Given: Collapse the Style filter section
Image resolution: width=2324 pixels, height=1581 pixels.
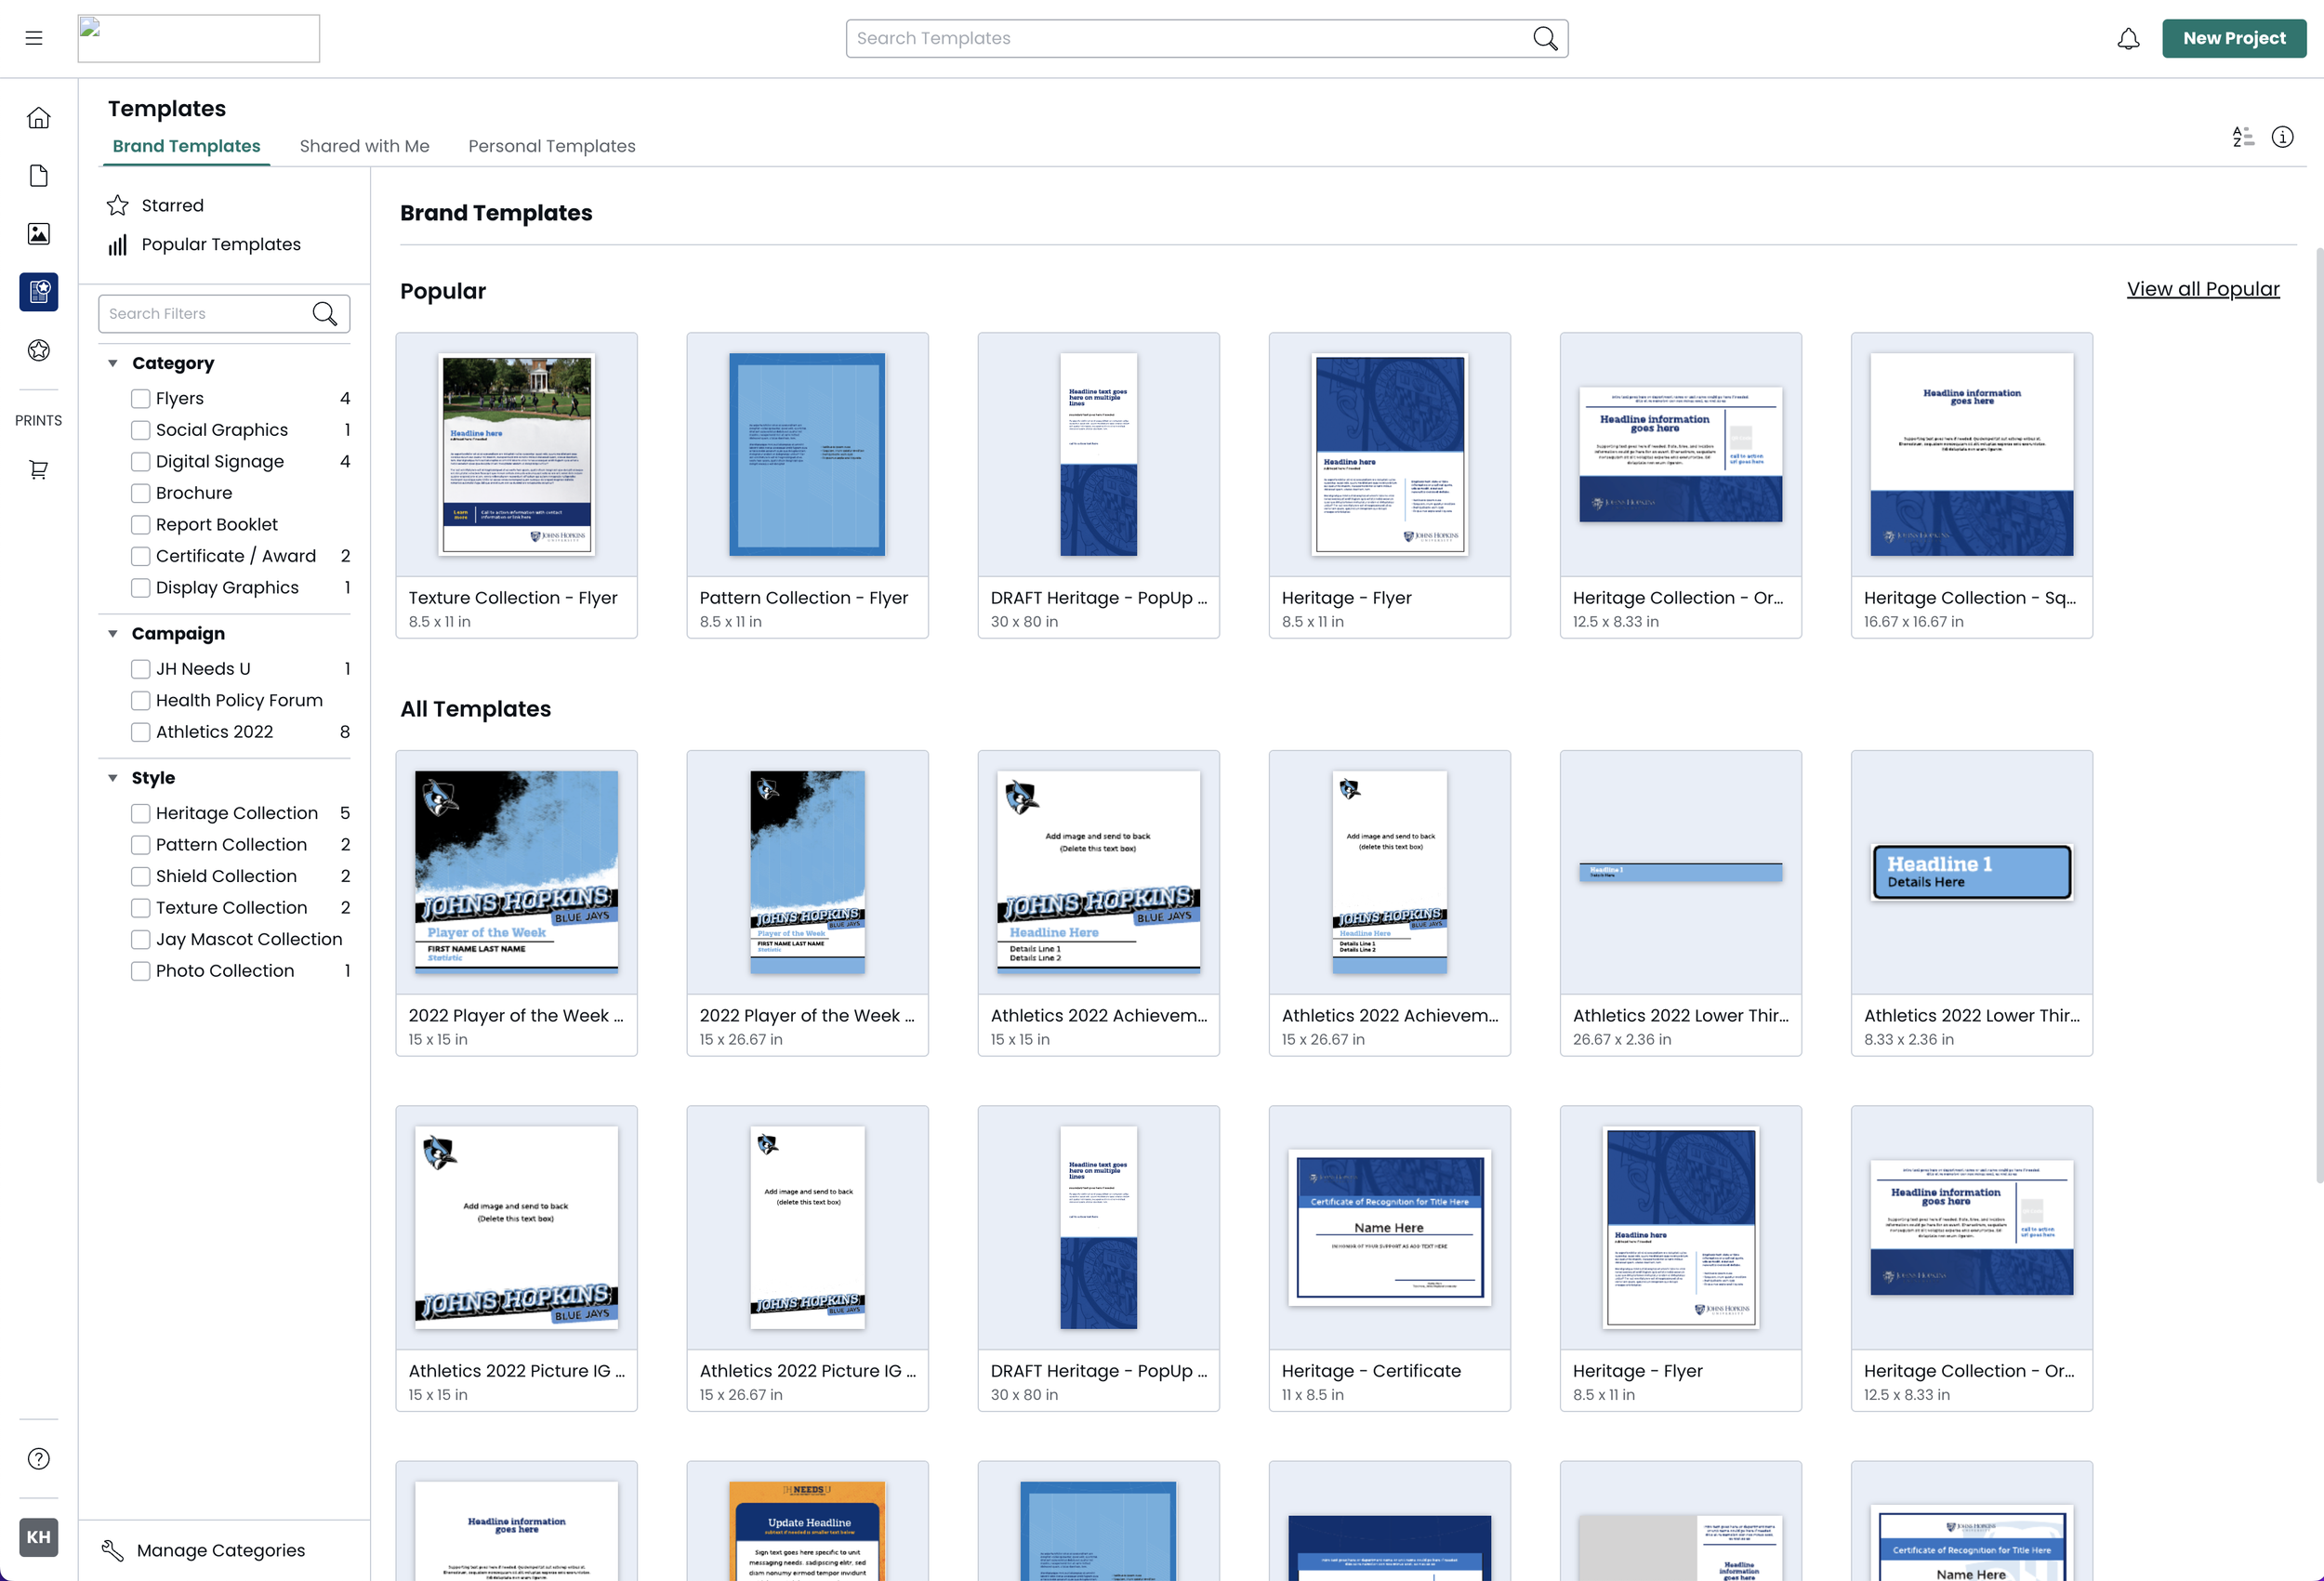Looking at the screenshot, I should [112, 777].
